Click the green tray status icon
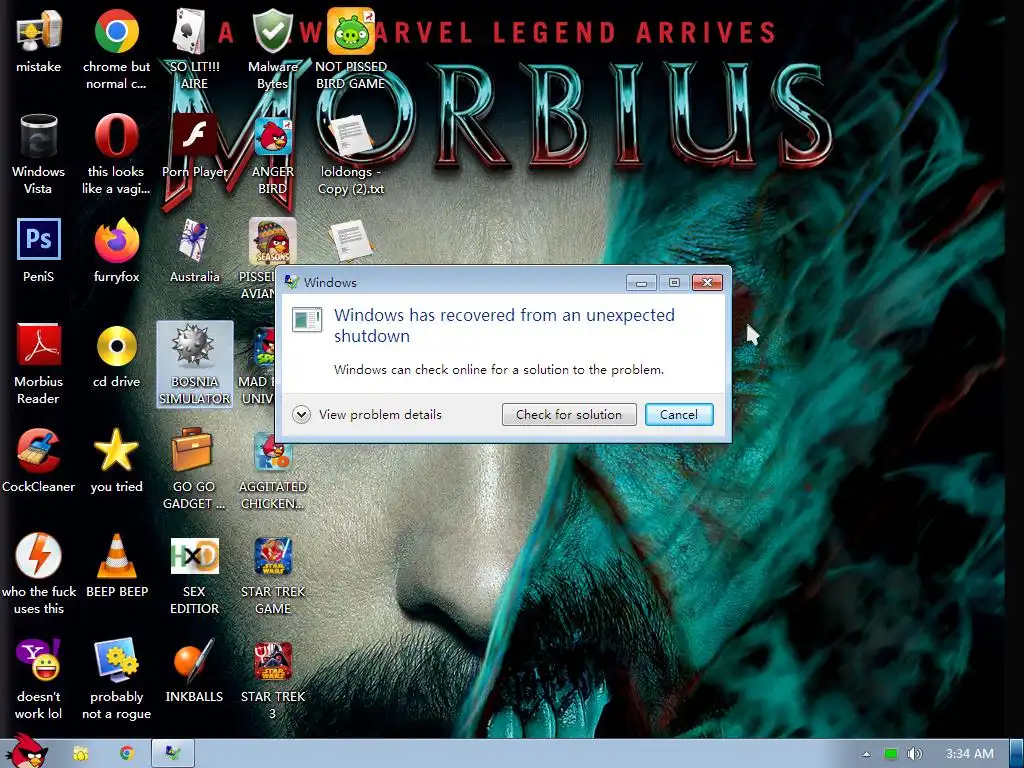This screenshot has width=1024, height=768. click(x=890, y=754)
